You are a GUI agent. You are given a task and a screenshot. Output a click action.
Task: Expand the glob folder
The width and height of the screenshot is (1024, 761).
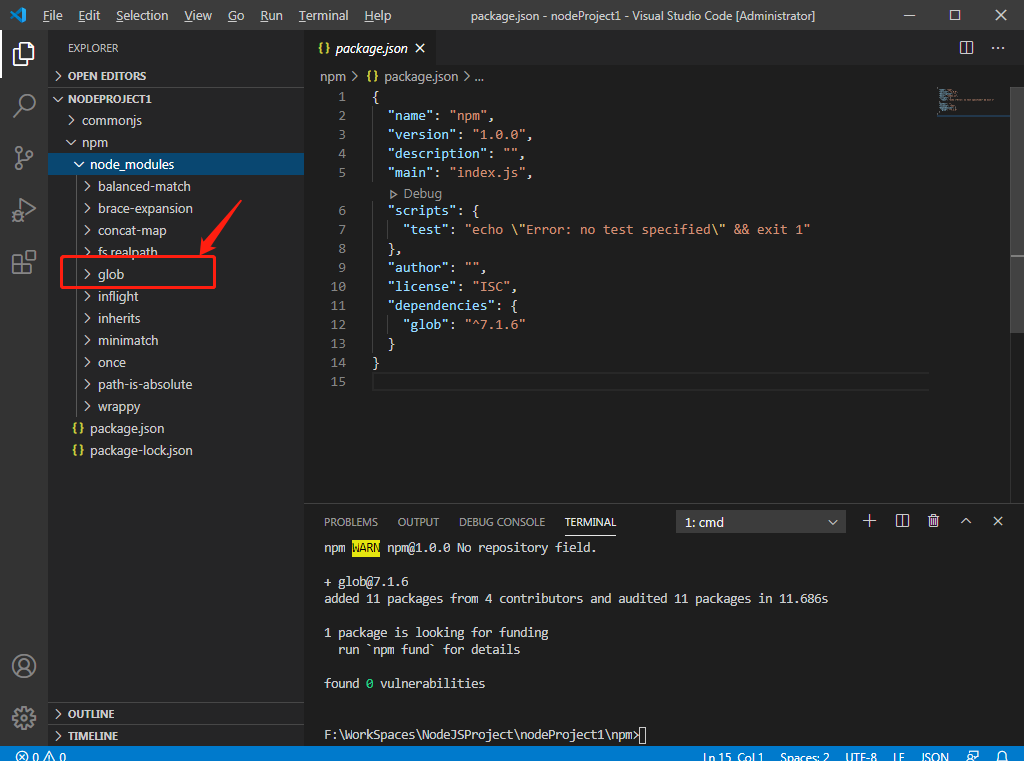coord(176,274)
